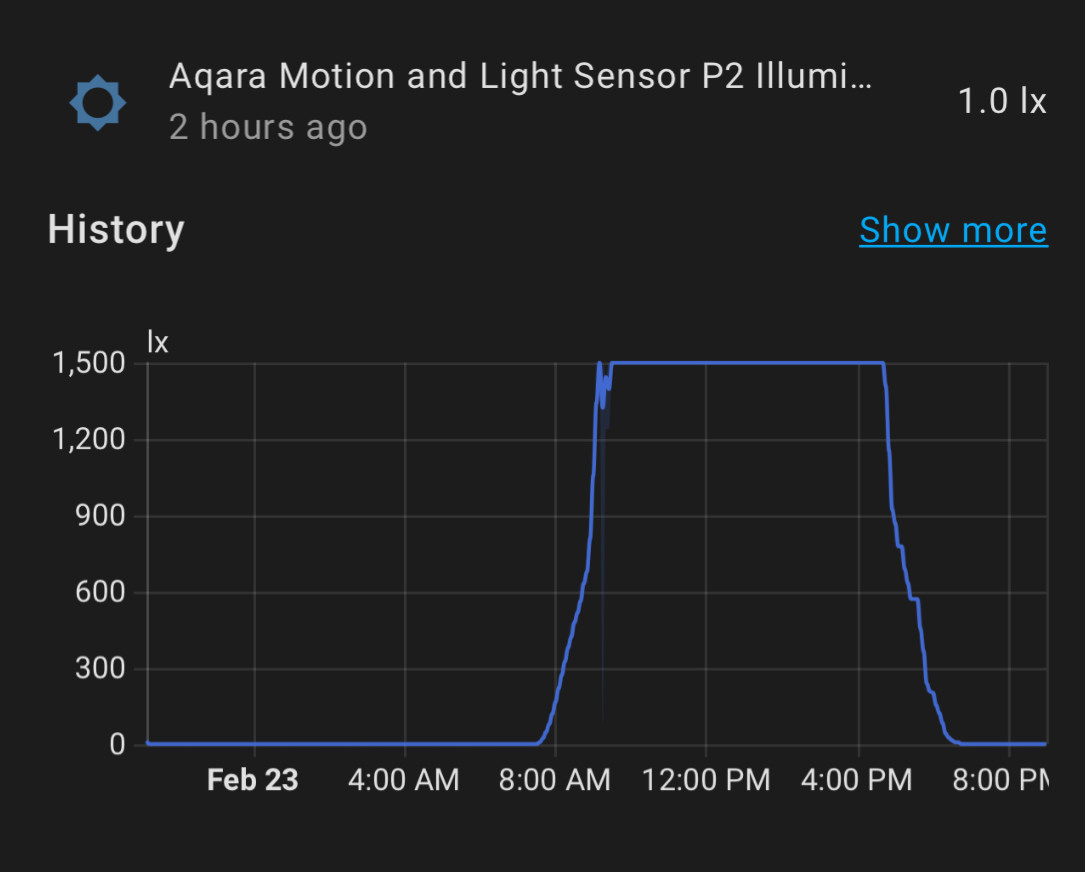This screenshot has height=872, width=1085.
Task: Click the lx unit label above the chart
Action: point(158,342)
